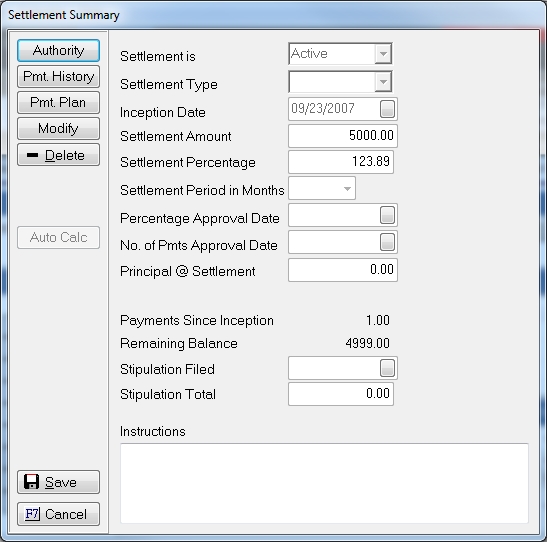
Task: Click inside the Instructions text area
Action: click(324, 483)
